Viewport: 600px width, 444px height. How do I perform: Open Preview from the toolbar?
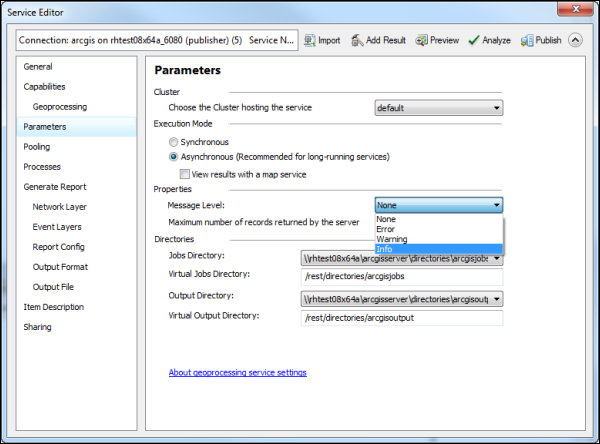point(422,40)
